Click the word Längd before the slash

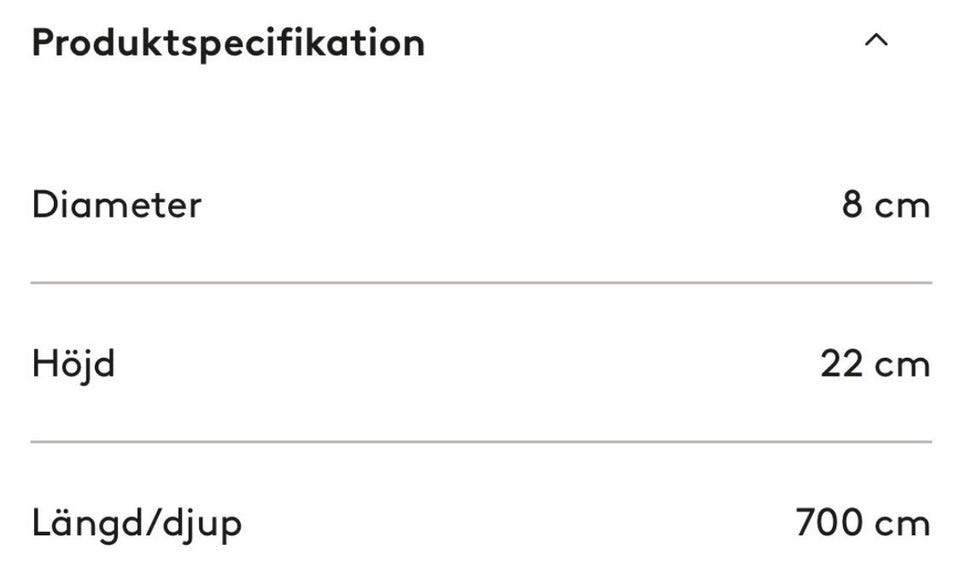coord(85,523)
